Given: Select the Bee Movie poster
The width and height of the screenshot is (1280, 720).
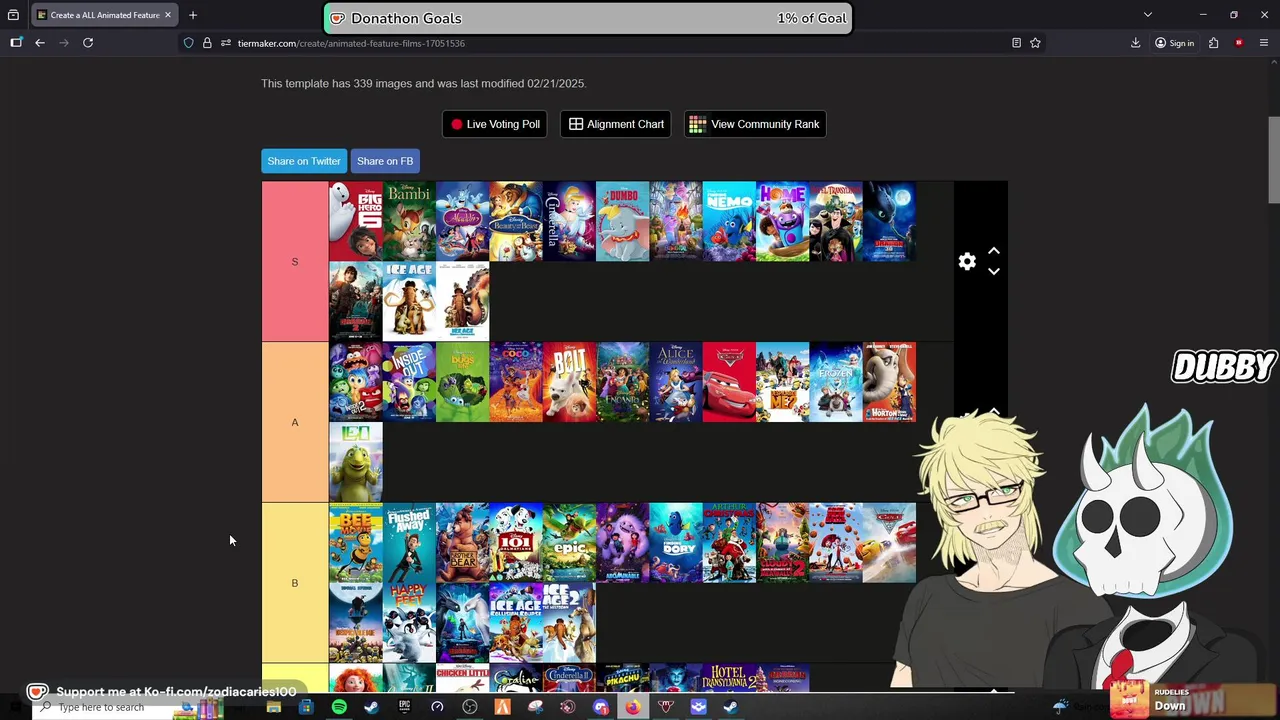Looking at the screenshot, I should (356, 543).
